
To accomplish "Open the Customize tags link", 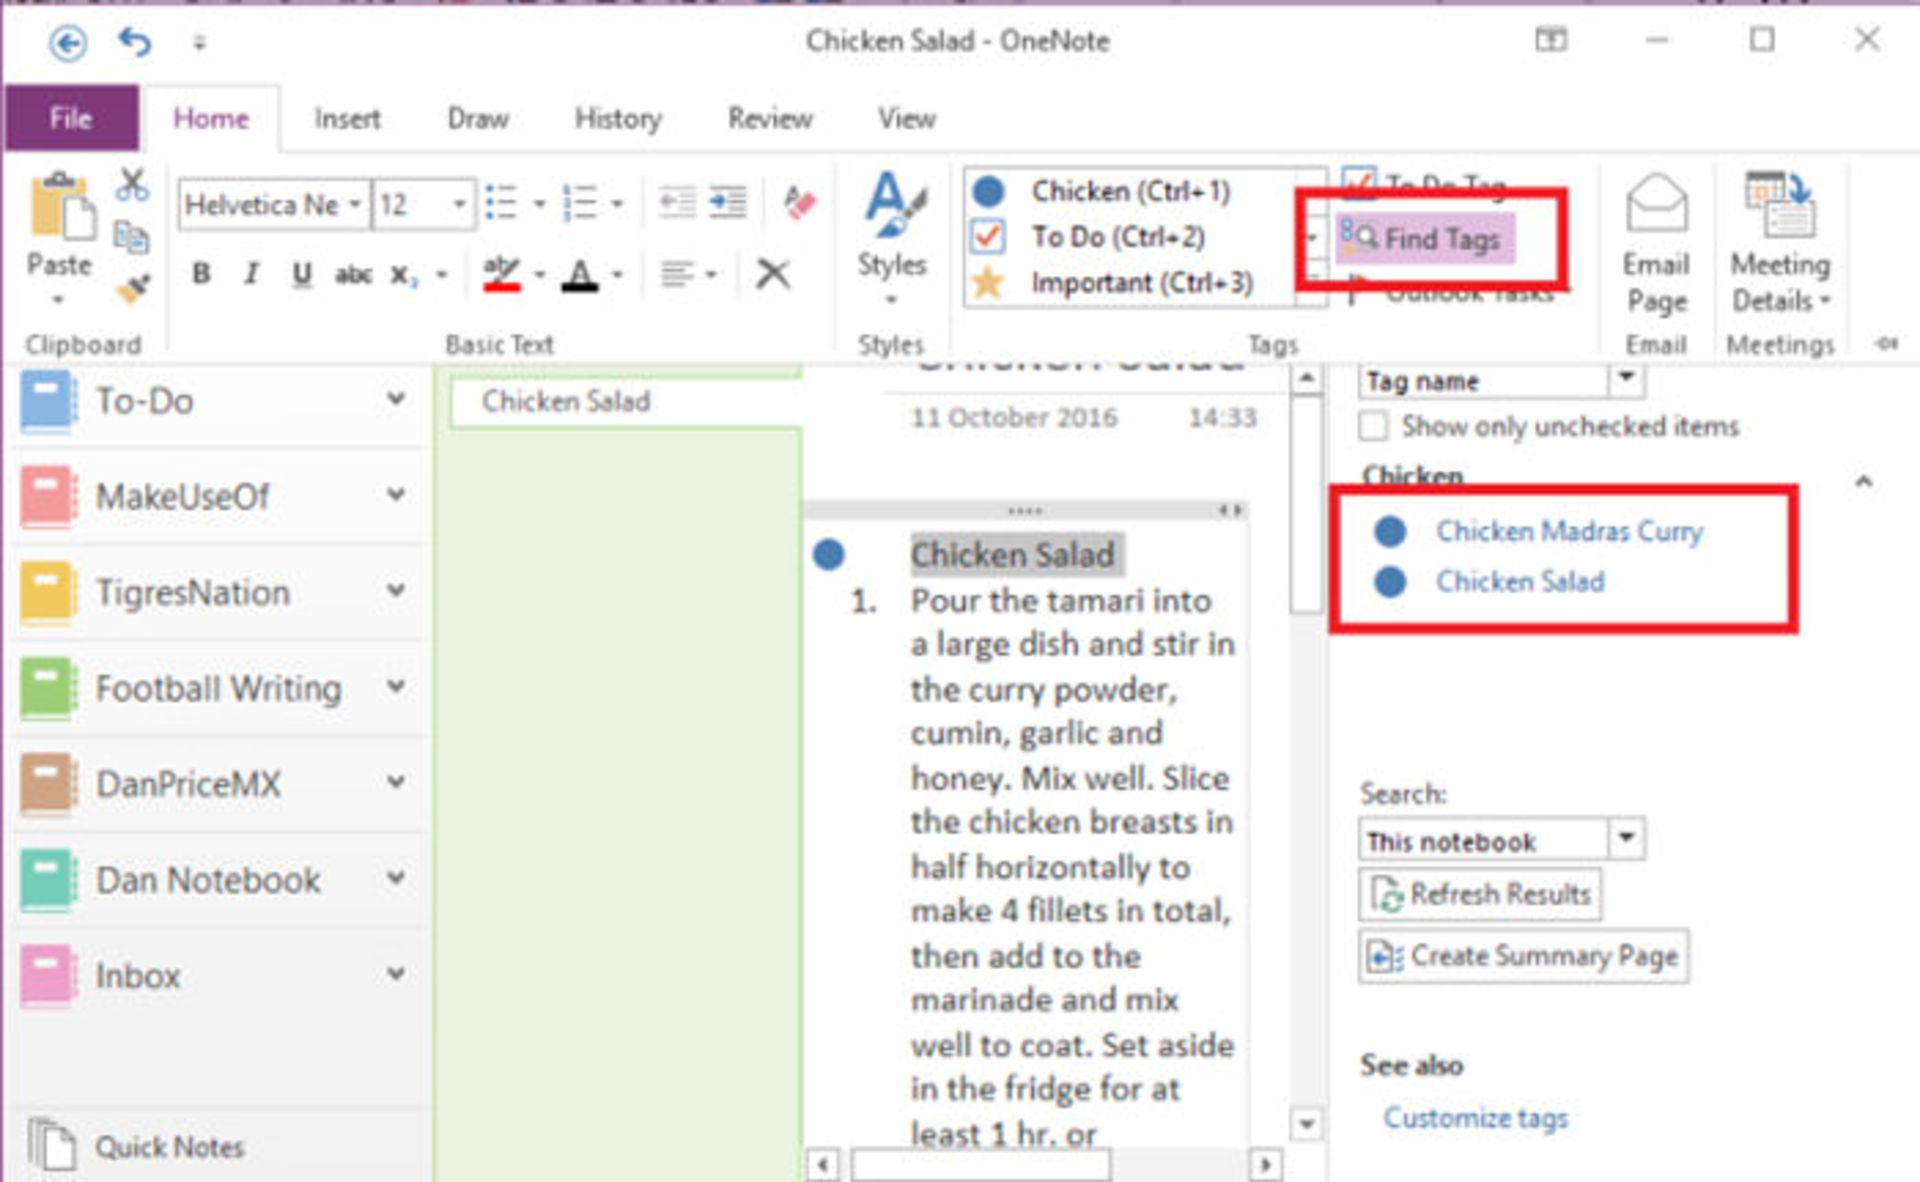I will (x=1475, y=1118).
